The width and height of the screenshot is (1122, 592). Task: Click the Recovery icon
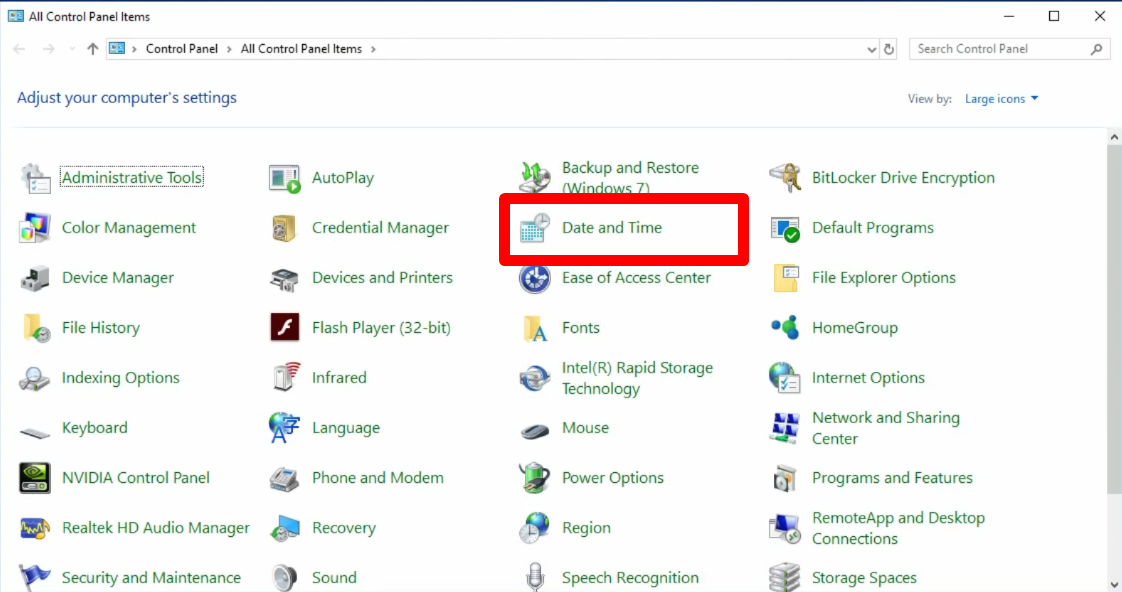285,528
